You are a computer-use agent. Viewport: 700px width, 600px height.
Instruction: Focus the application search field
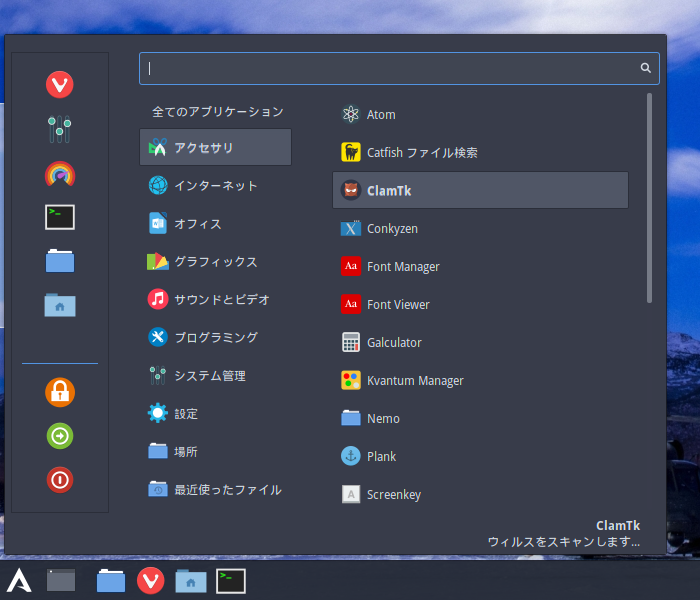399,68
